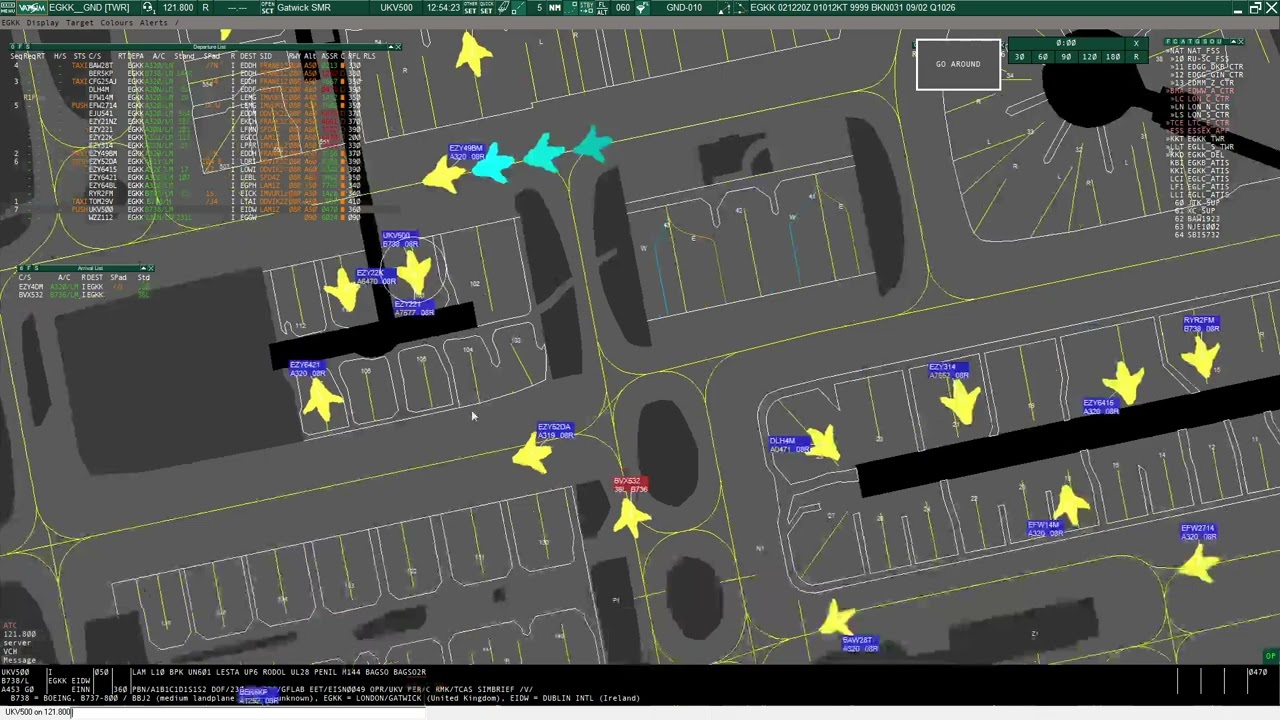Click the selected aircraft UKV500 field
1280x720 pixels.
point(396,8)
